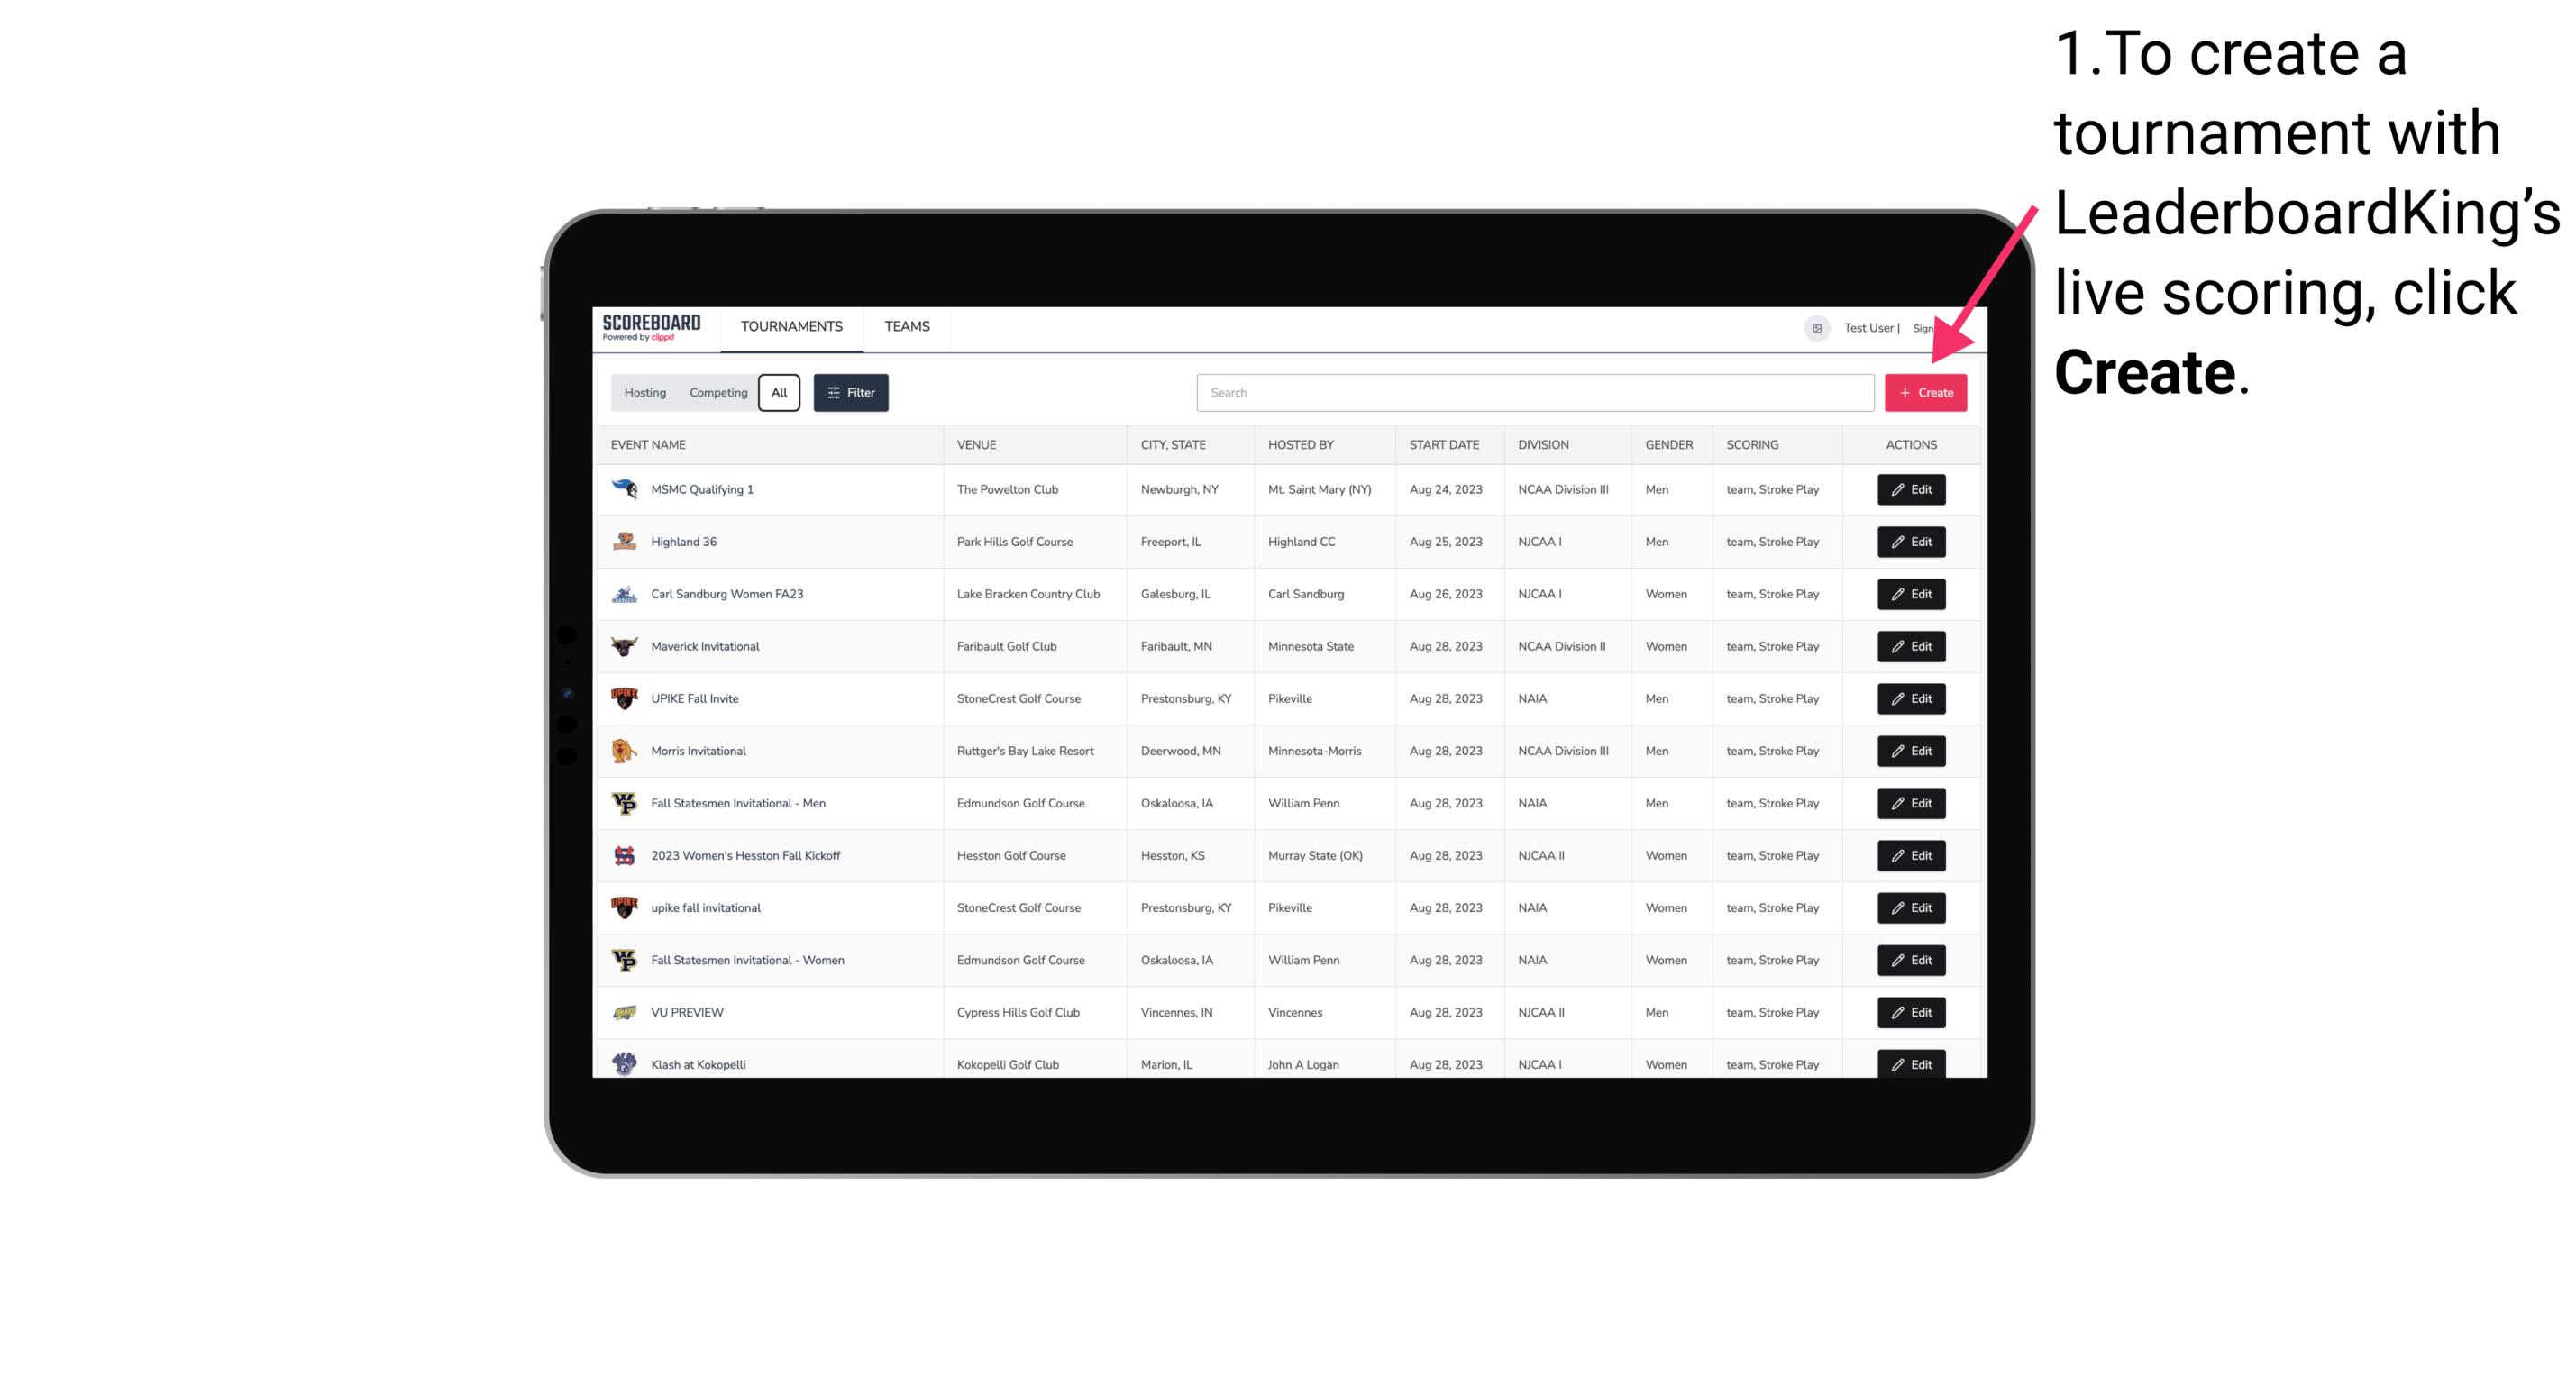Image resolution: width=2576 pixels, height=1386 pixels.
Task: Expand the TOURNAMENTS navigation tab
Action: click(792, 326)
